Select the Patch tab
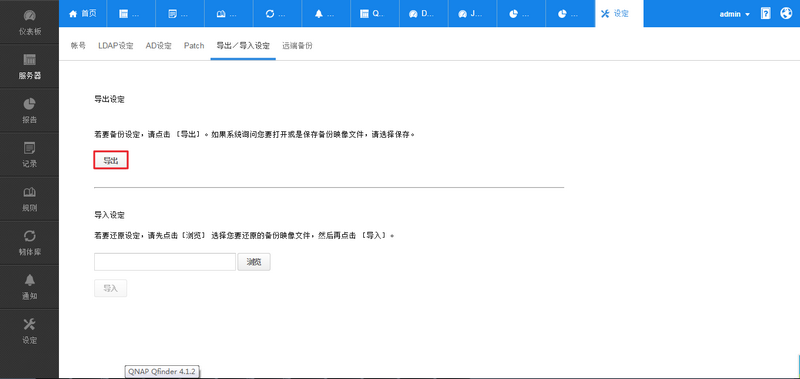 [194, 45]
